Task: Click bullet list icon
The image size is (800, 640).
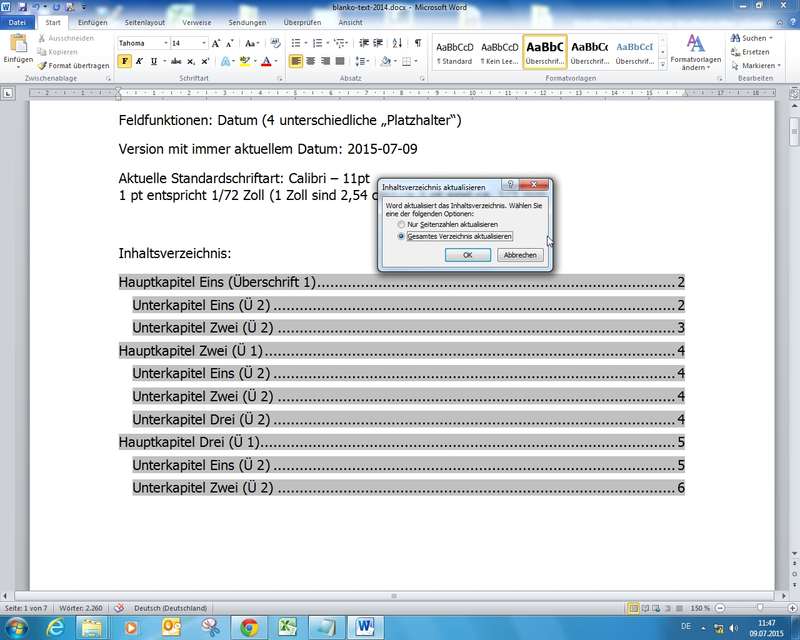Action: click(296, 43)
